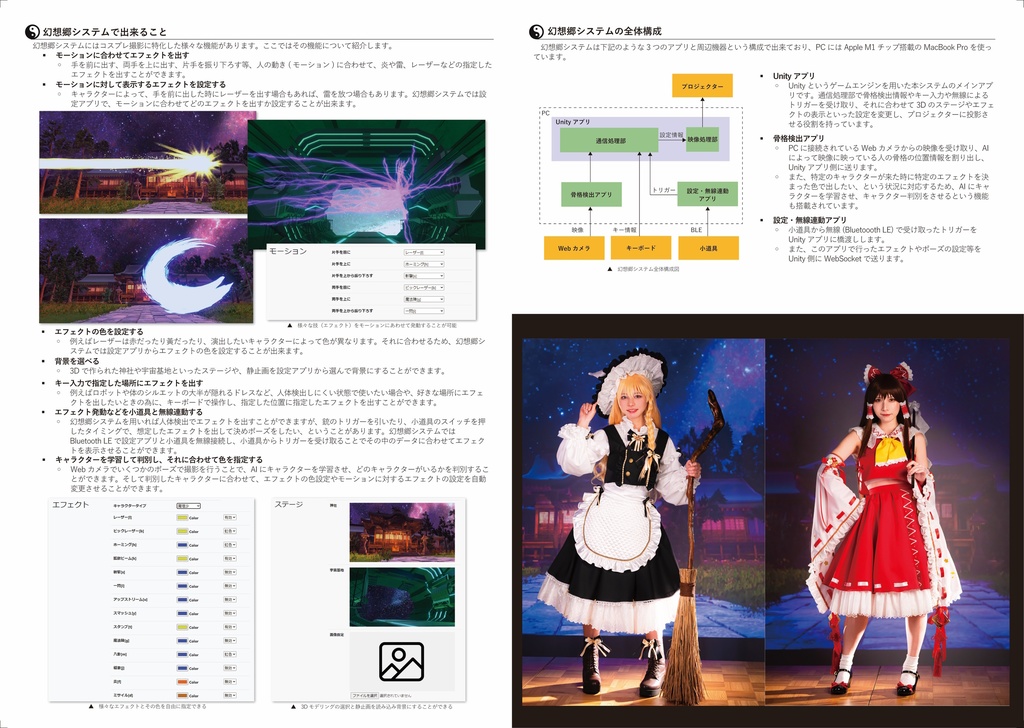Click the yellow Web カメラ block
The image size is (1024, 728).
click(573, 248)
